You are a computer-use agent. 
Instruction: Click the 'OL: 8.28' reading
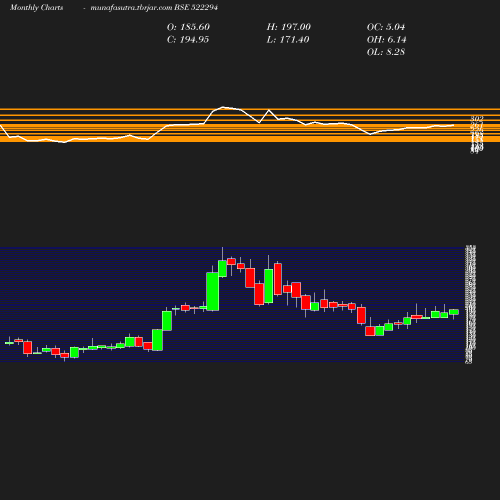tap(386, 52)
